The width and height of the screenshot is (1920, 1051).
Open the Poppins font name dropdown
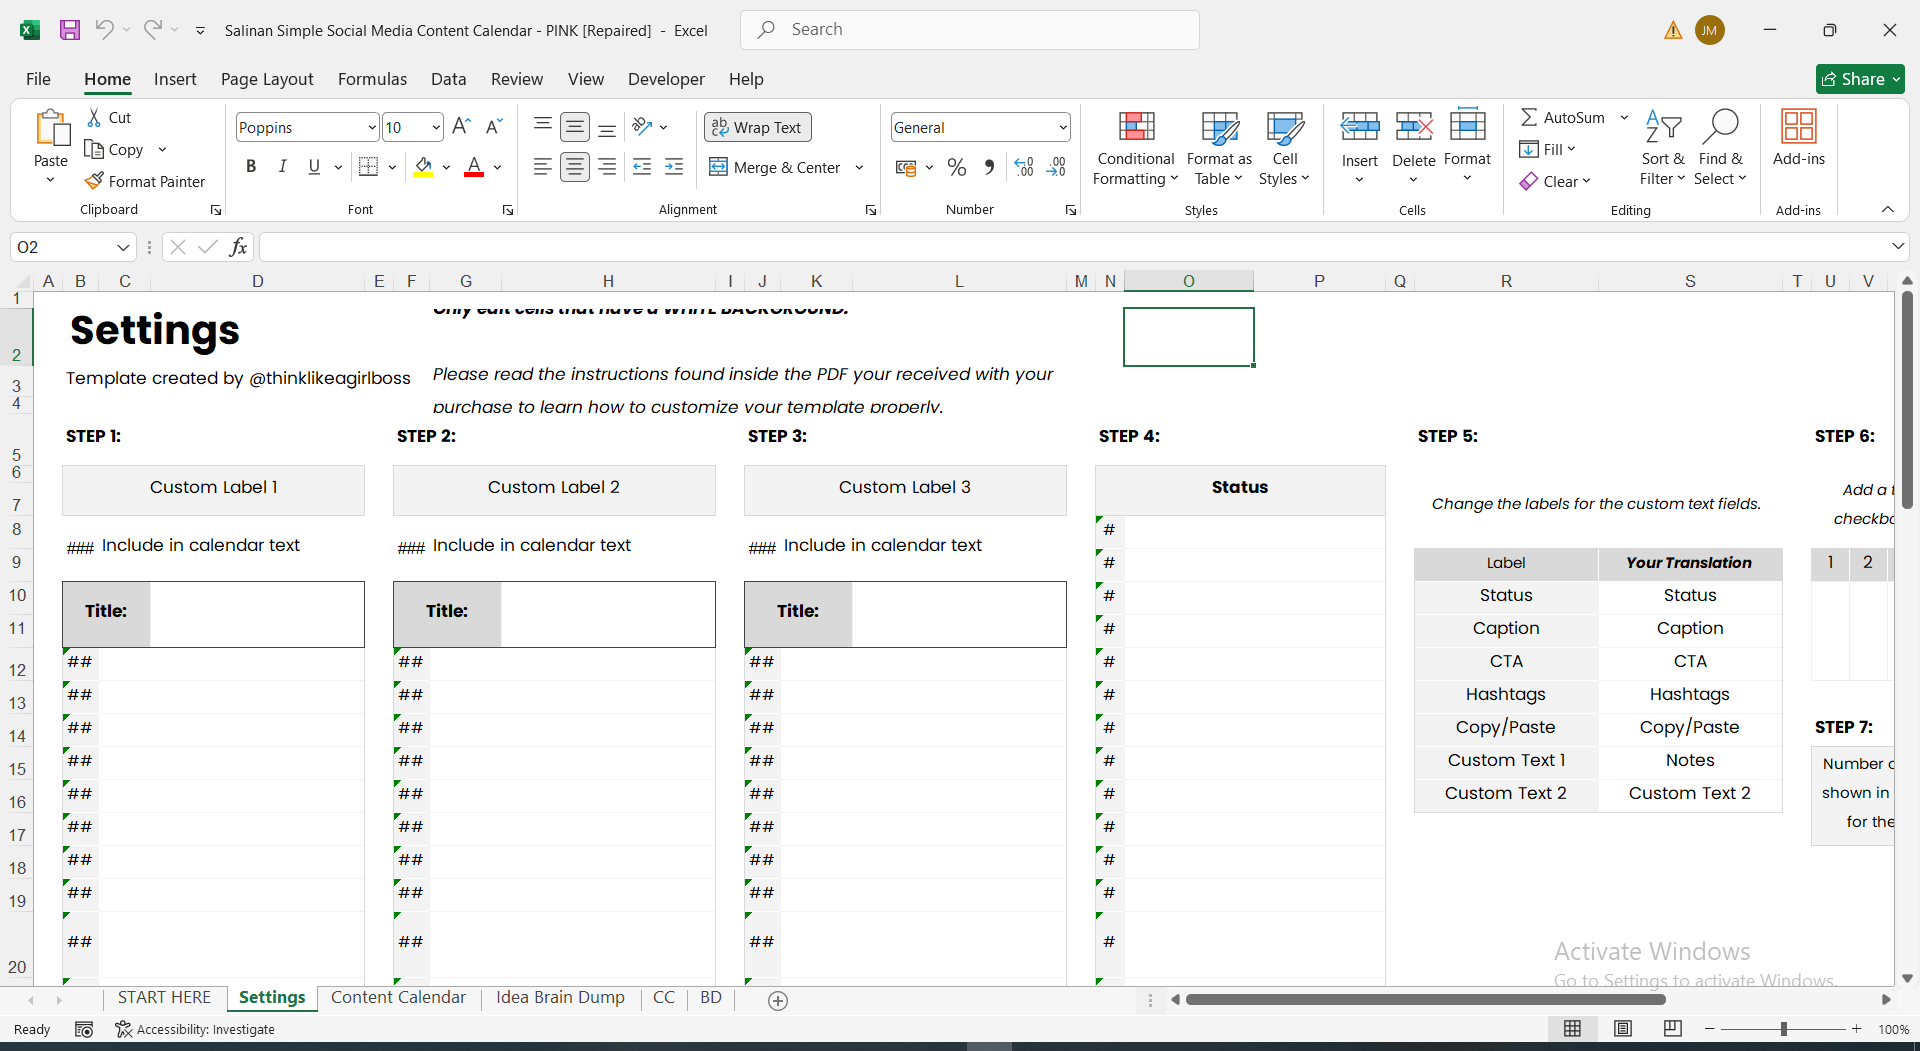pos(372,128)
